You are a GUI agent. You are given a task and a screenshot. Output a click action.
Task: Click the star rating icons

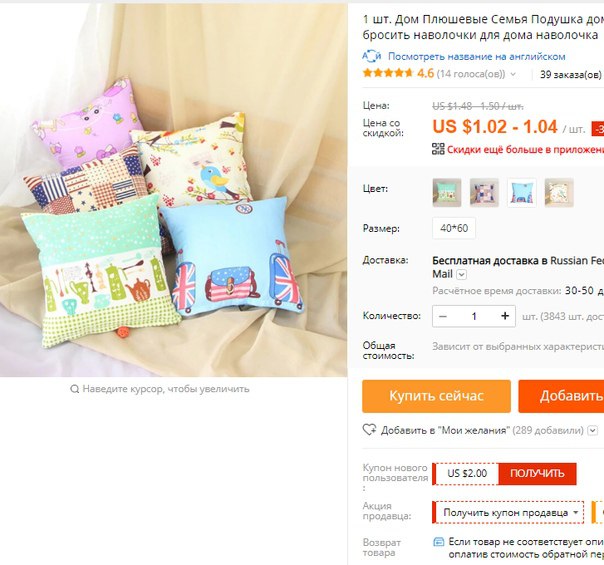point(388,73)
